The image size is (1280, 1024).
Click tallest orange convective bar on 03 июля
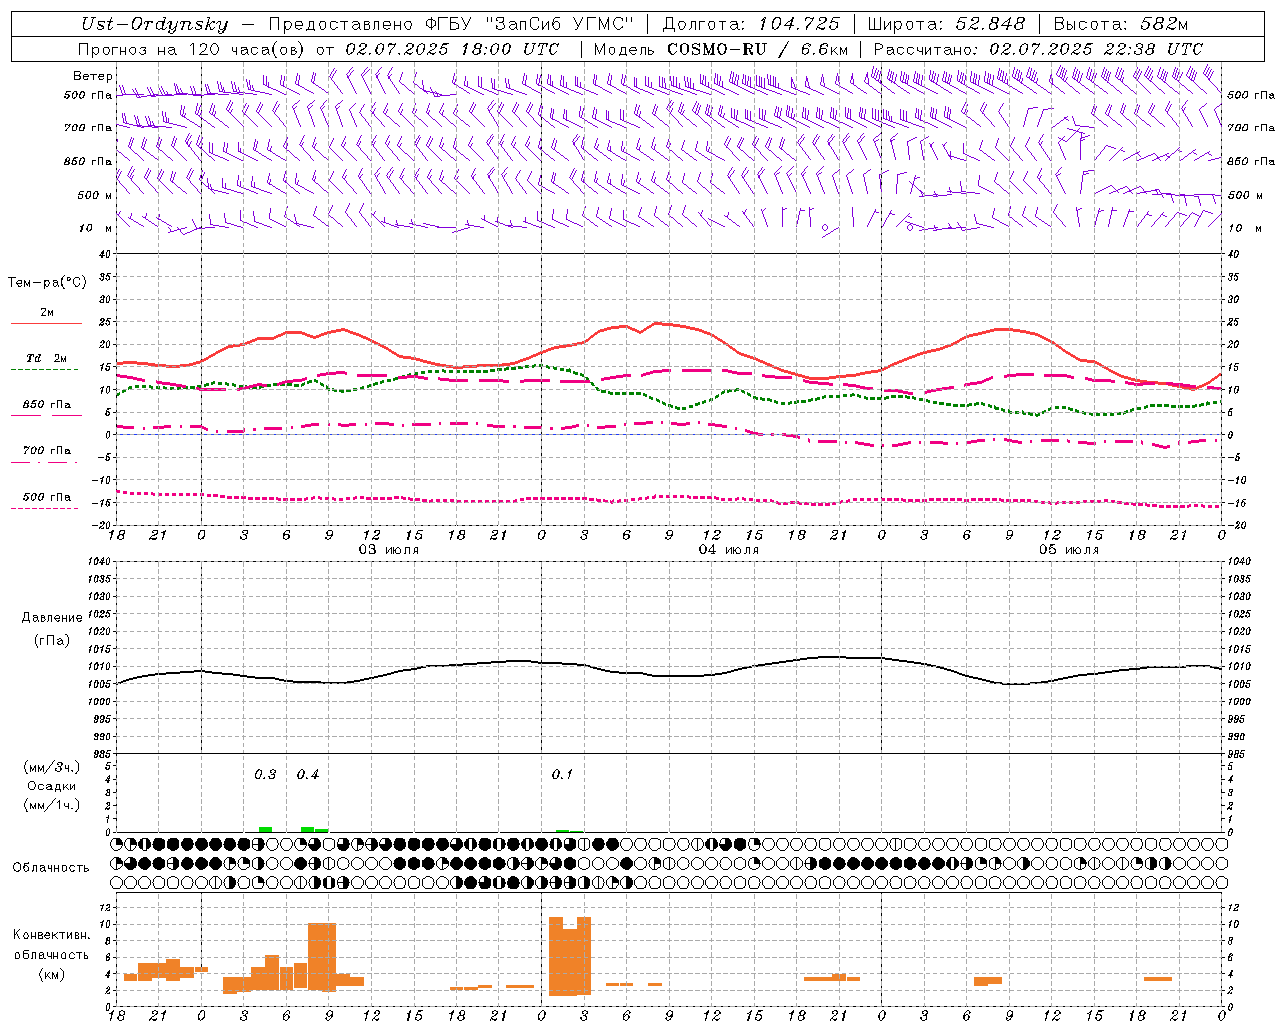[322, 955]
